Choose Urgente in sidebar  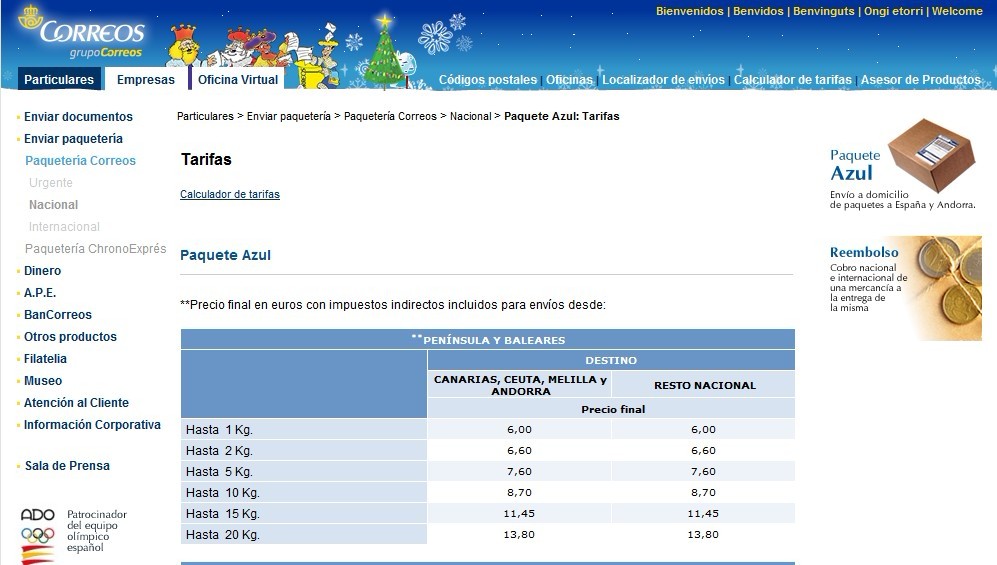tap(51, 183)
